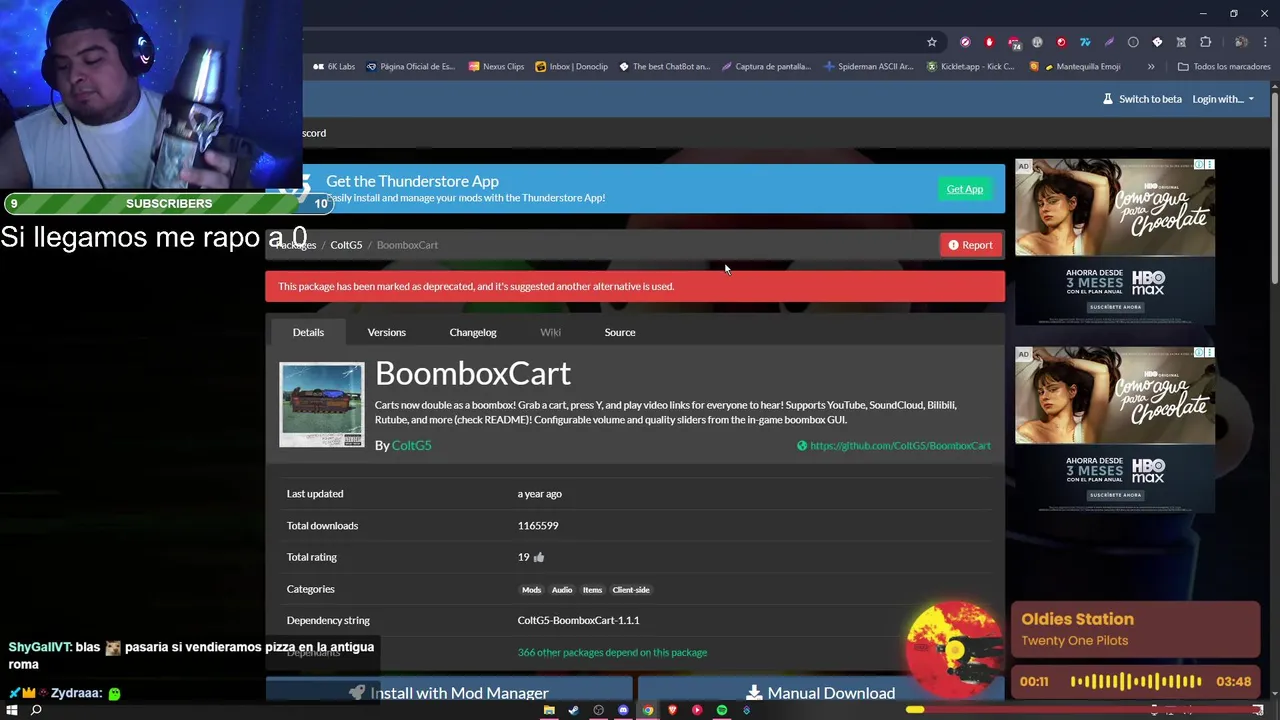Open the Mantequilla Emoji bookmark

coord(1075,67)
